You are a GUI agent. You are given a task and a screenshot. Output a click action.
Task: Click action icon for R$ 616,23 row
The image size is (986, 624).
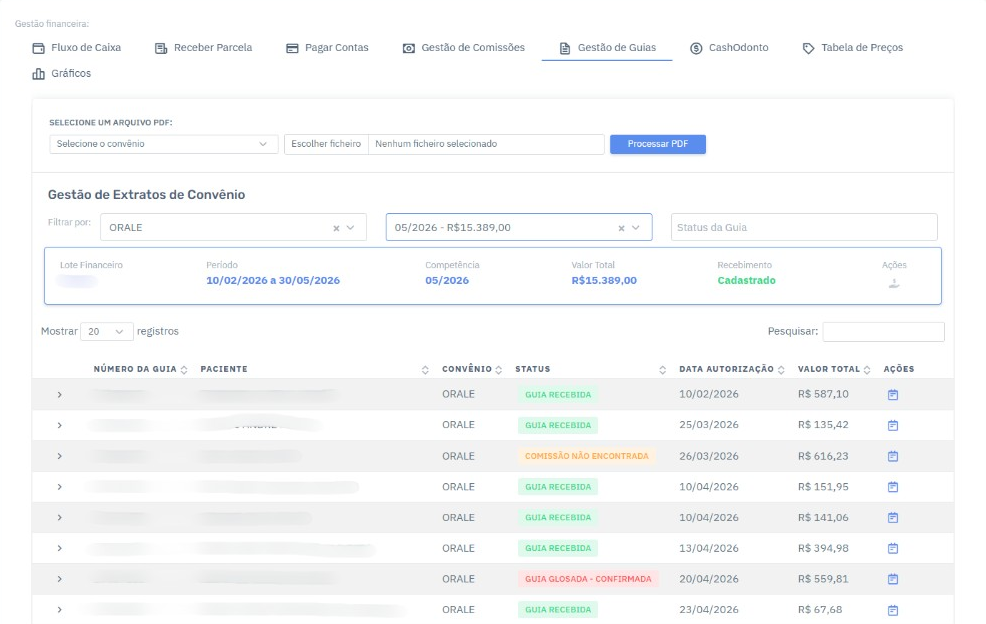893,456
